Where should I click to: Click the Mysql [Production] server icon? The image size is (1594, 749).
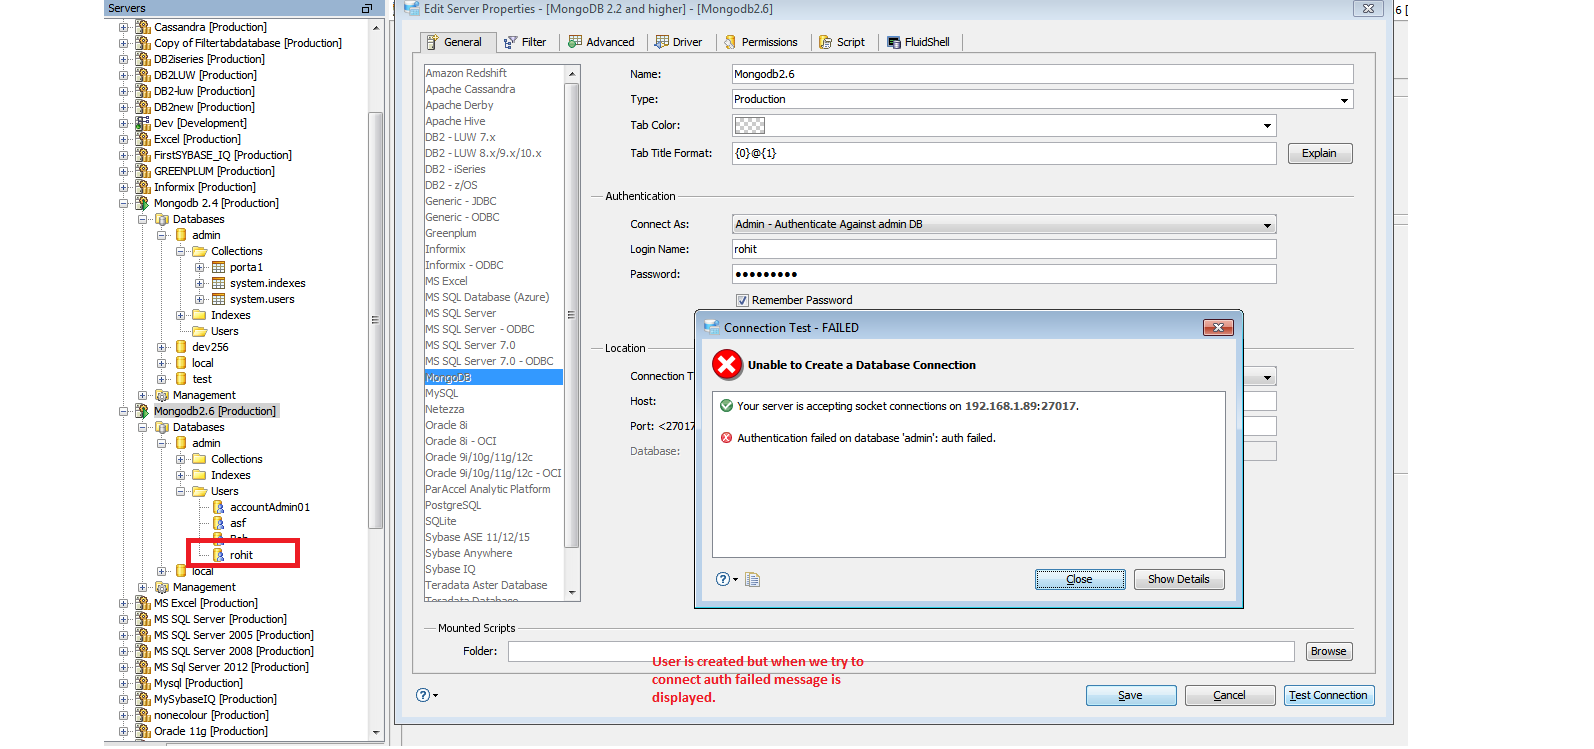143,683
